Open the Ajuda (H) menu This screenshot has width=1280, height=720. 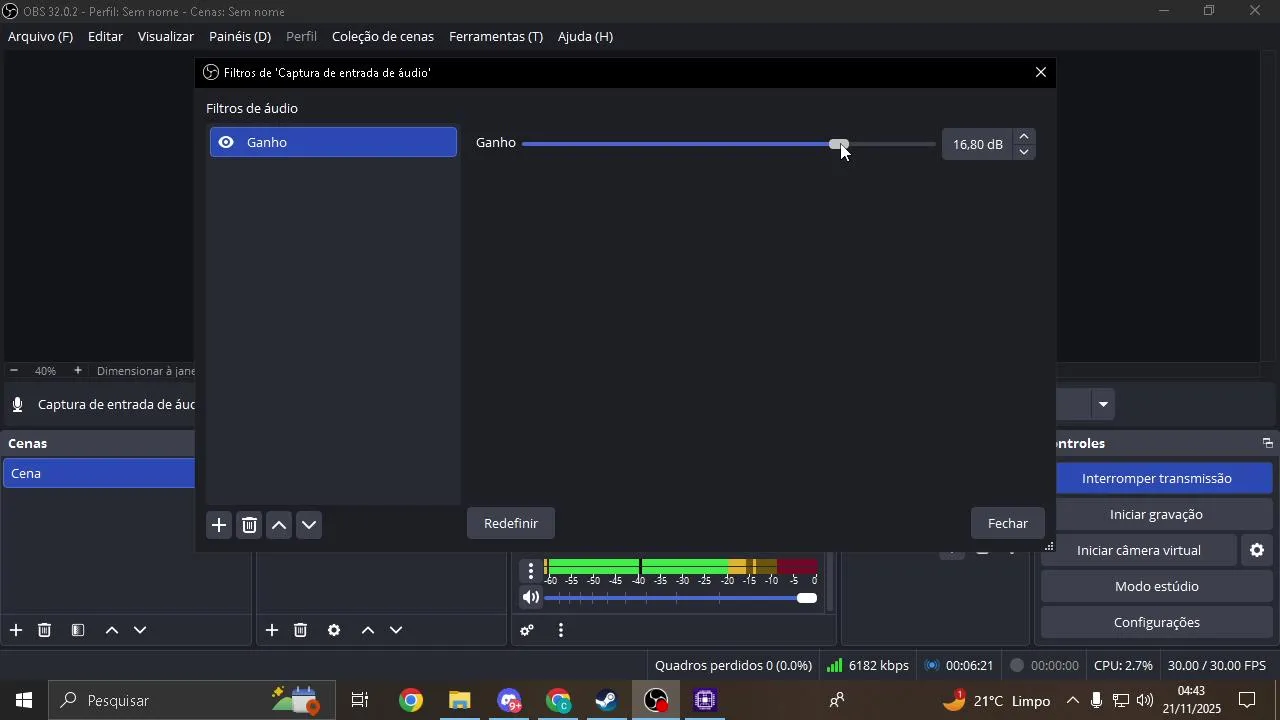[585, 36]
